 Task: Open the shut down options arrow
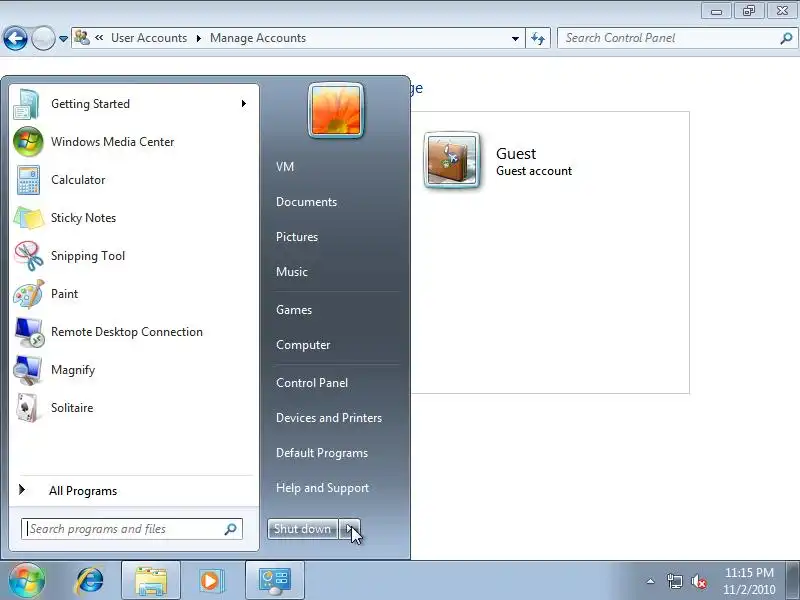tap(349, 529)
